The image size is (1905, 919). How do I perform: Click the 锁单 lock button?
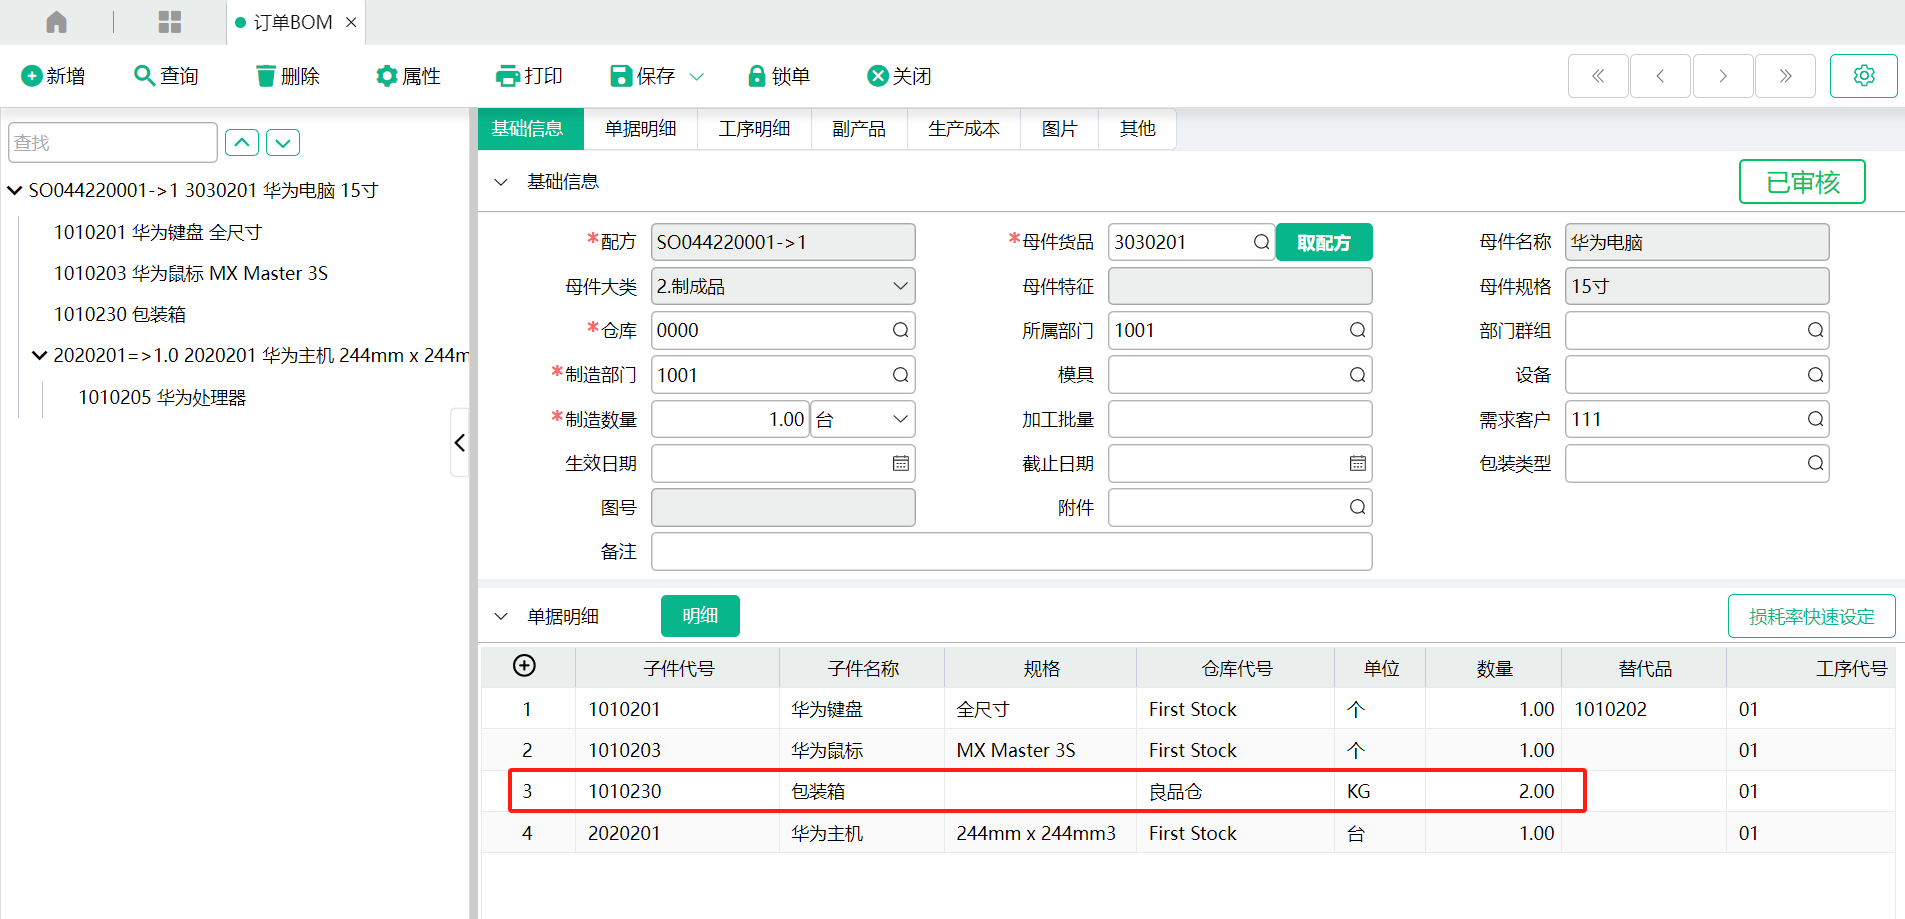pyautogui.click(x=779, y=76)
